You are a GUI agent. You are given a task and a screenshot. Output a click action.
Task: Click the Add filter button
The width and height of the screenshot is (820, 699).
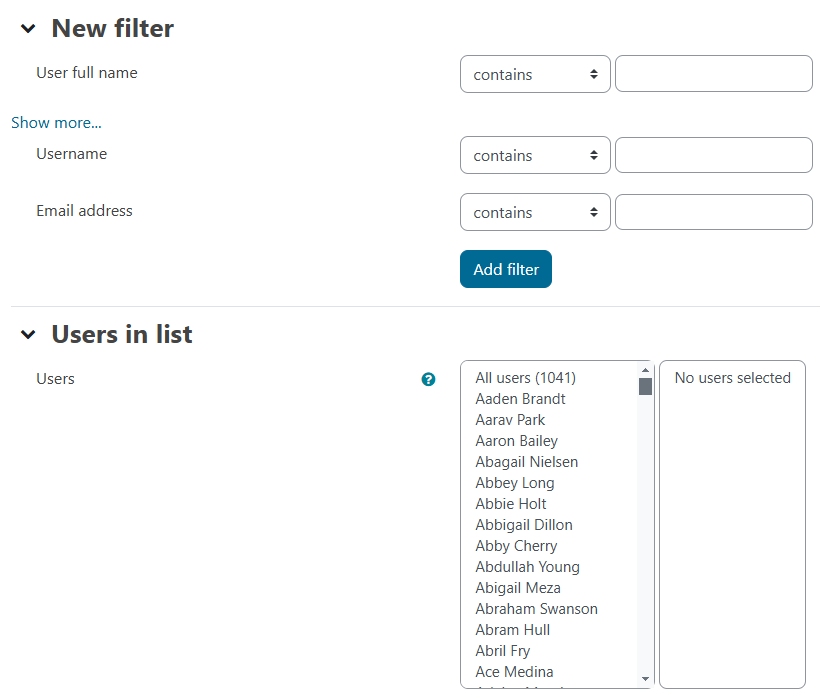(x=506, y=269)
